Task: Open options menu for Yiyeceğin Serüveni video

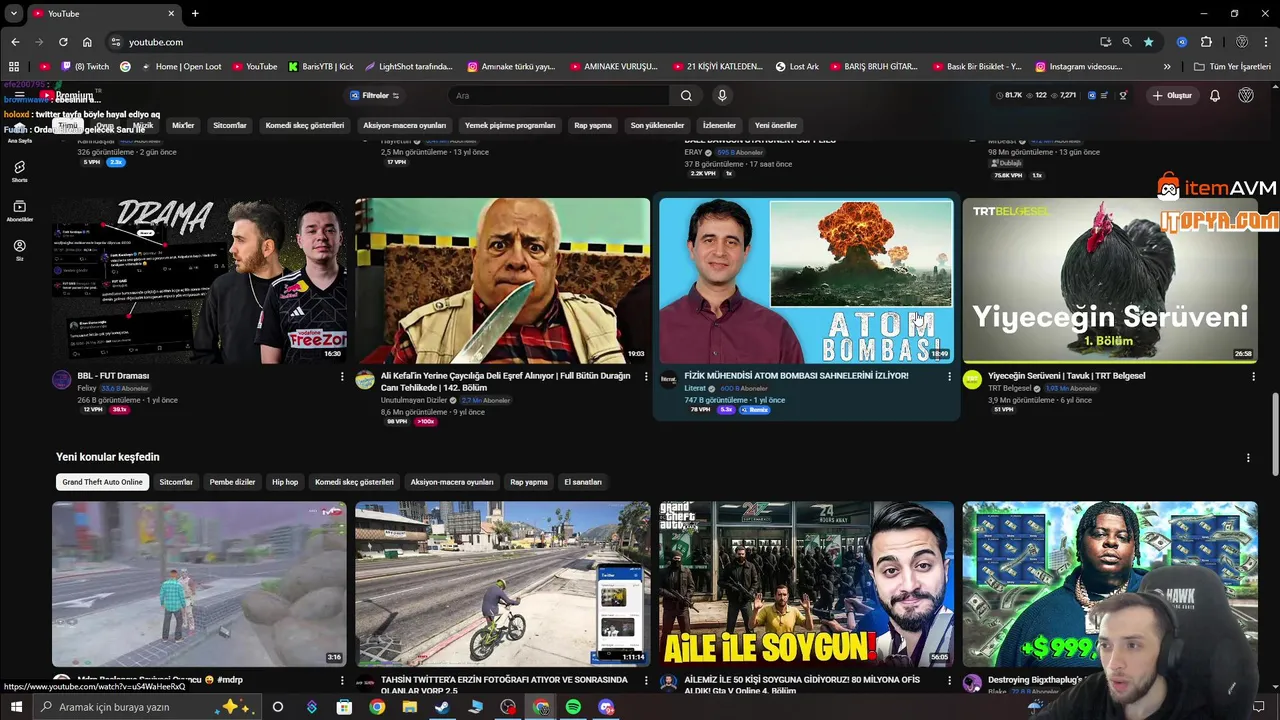Action: (1253, 377)
